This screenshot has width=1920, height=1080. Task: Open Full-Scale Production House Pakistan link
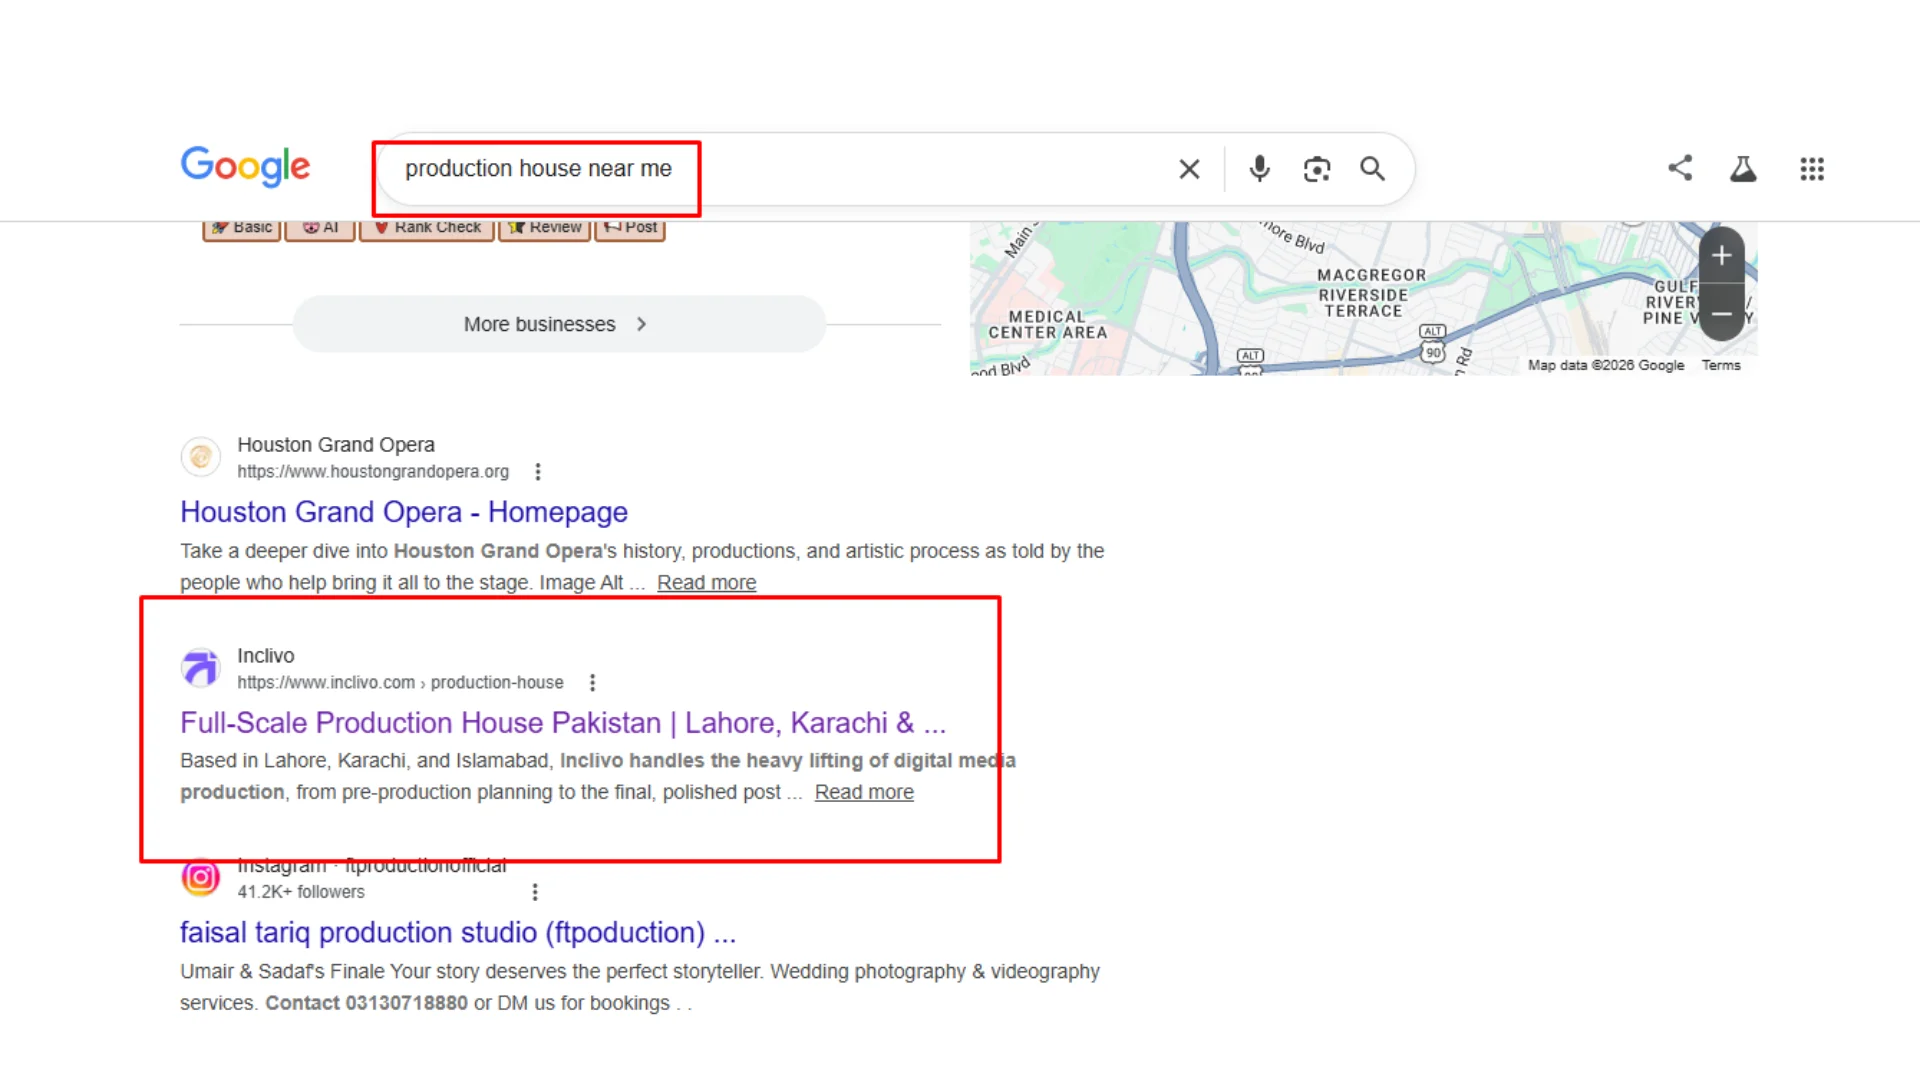coord(562,723)
